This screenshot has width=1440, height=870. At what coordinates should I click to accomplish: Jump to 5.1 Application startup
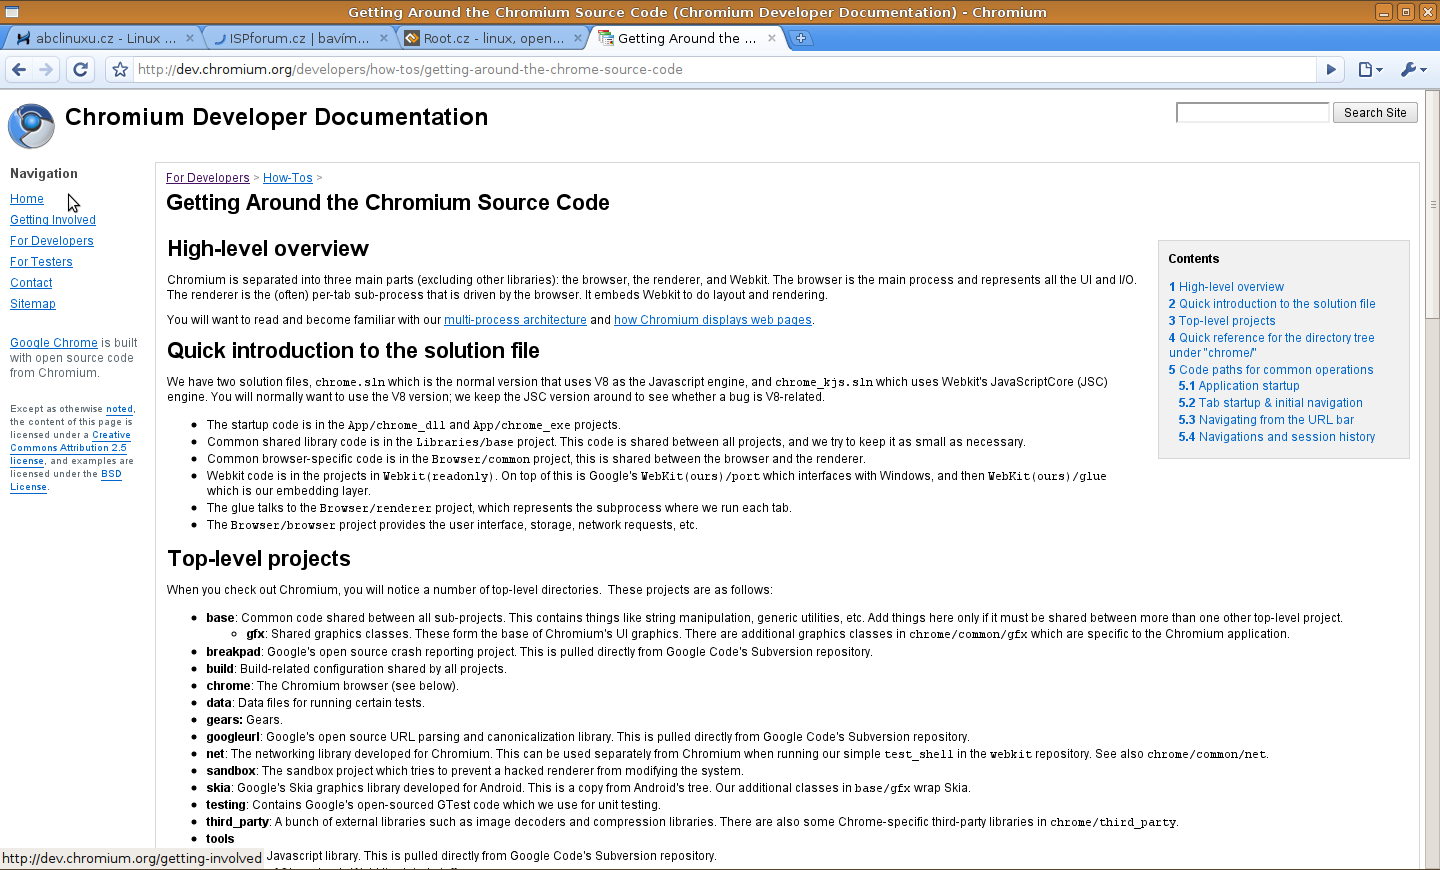click(x=1239, y=386)
